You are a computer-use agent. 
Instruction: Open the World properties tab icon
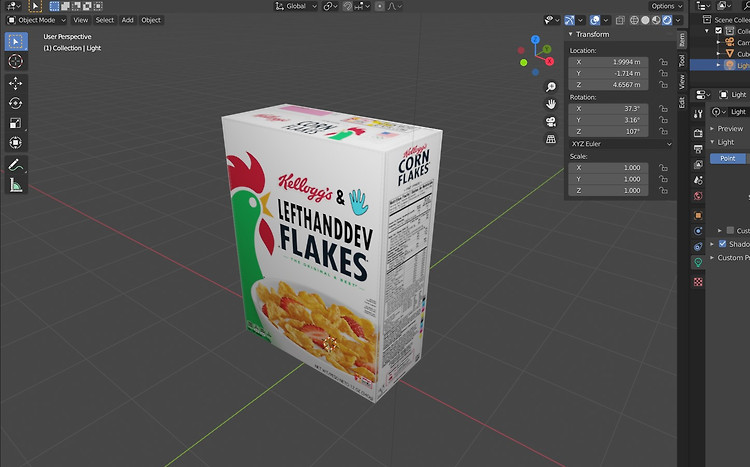click(698, 196)
